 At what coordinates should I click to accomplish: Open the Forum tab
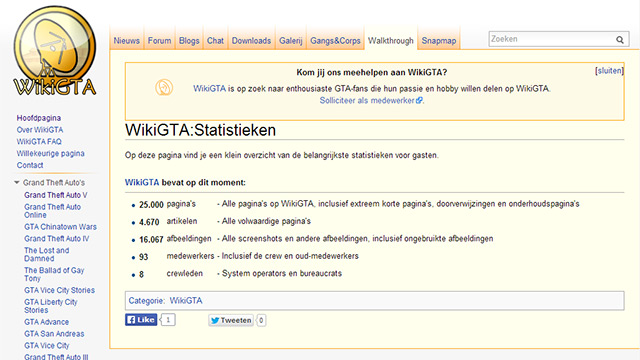click(159, 41)
